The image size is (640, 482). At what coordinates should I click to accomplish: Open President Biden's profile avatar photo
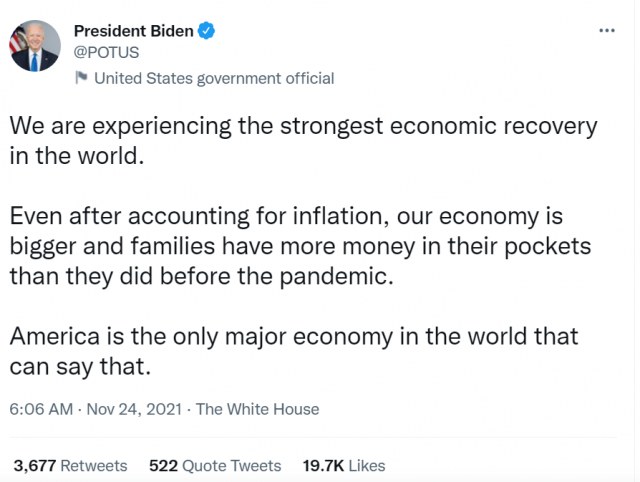(34, 46)
